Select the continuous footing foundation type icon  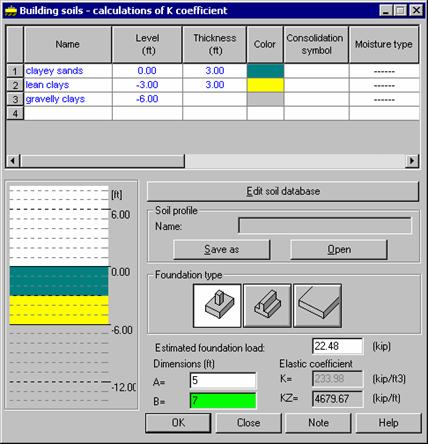click(267, 306)
